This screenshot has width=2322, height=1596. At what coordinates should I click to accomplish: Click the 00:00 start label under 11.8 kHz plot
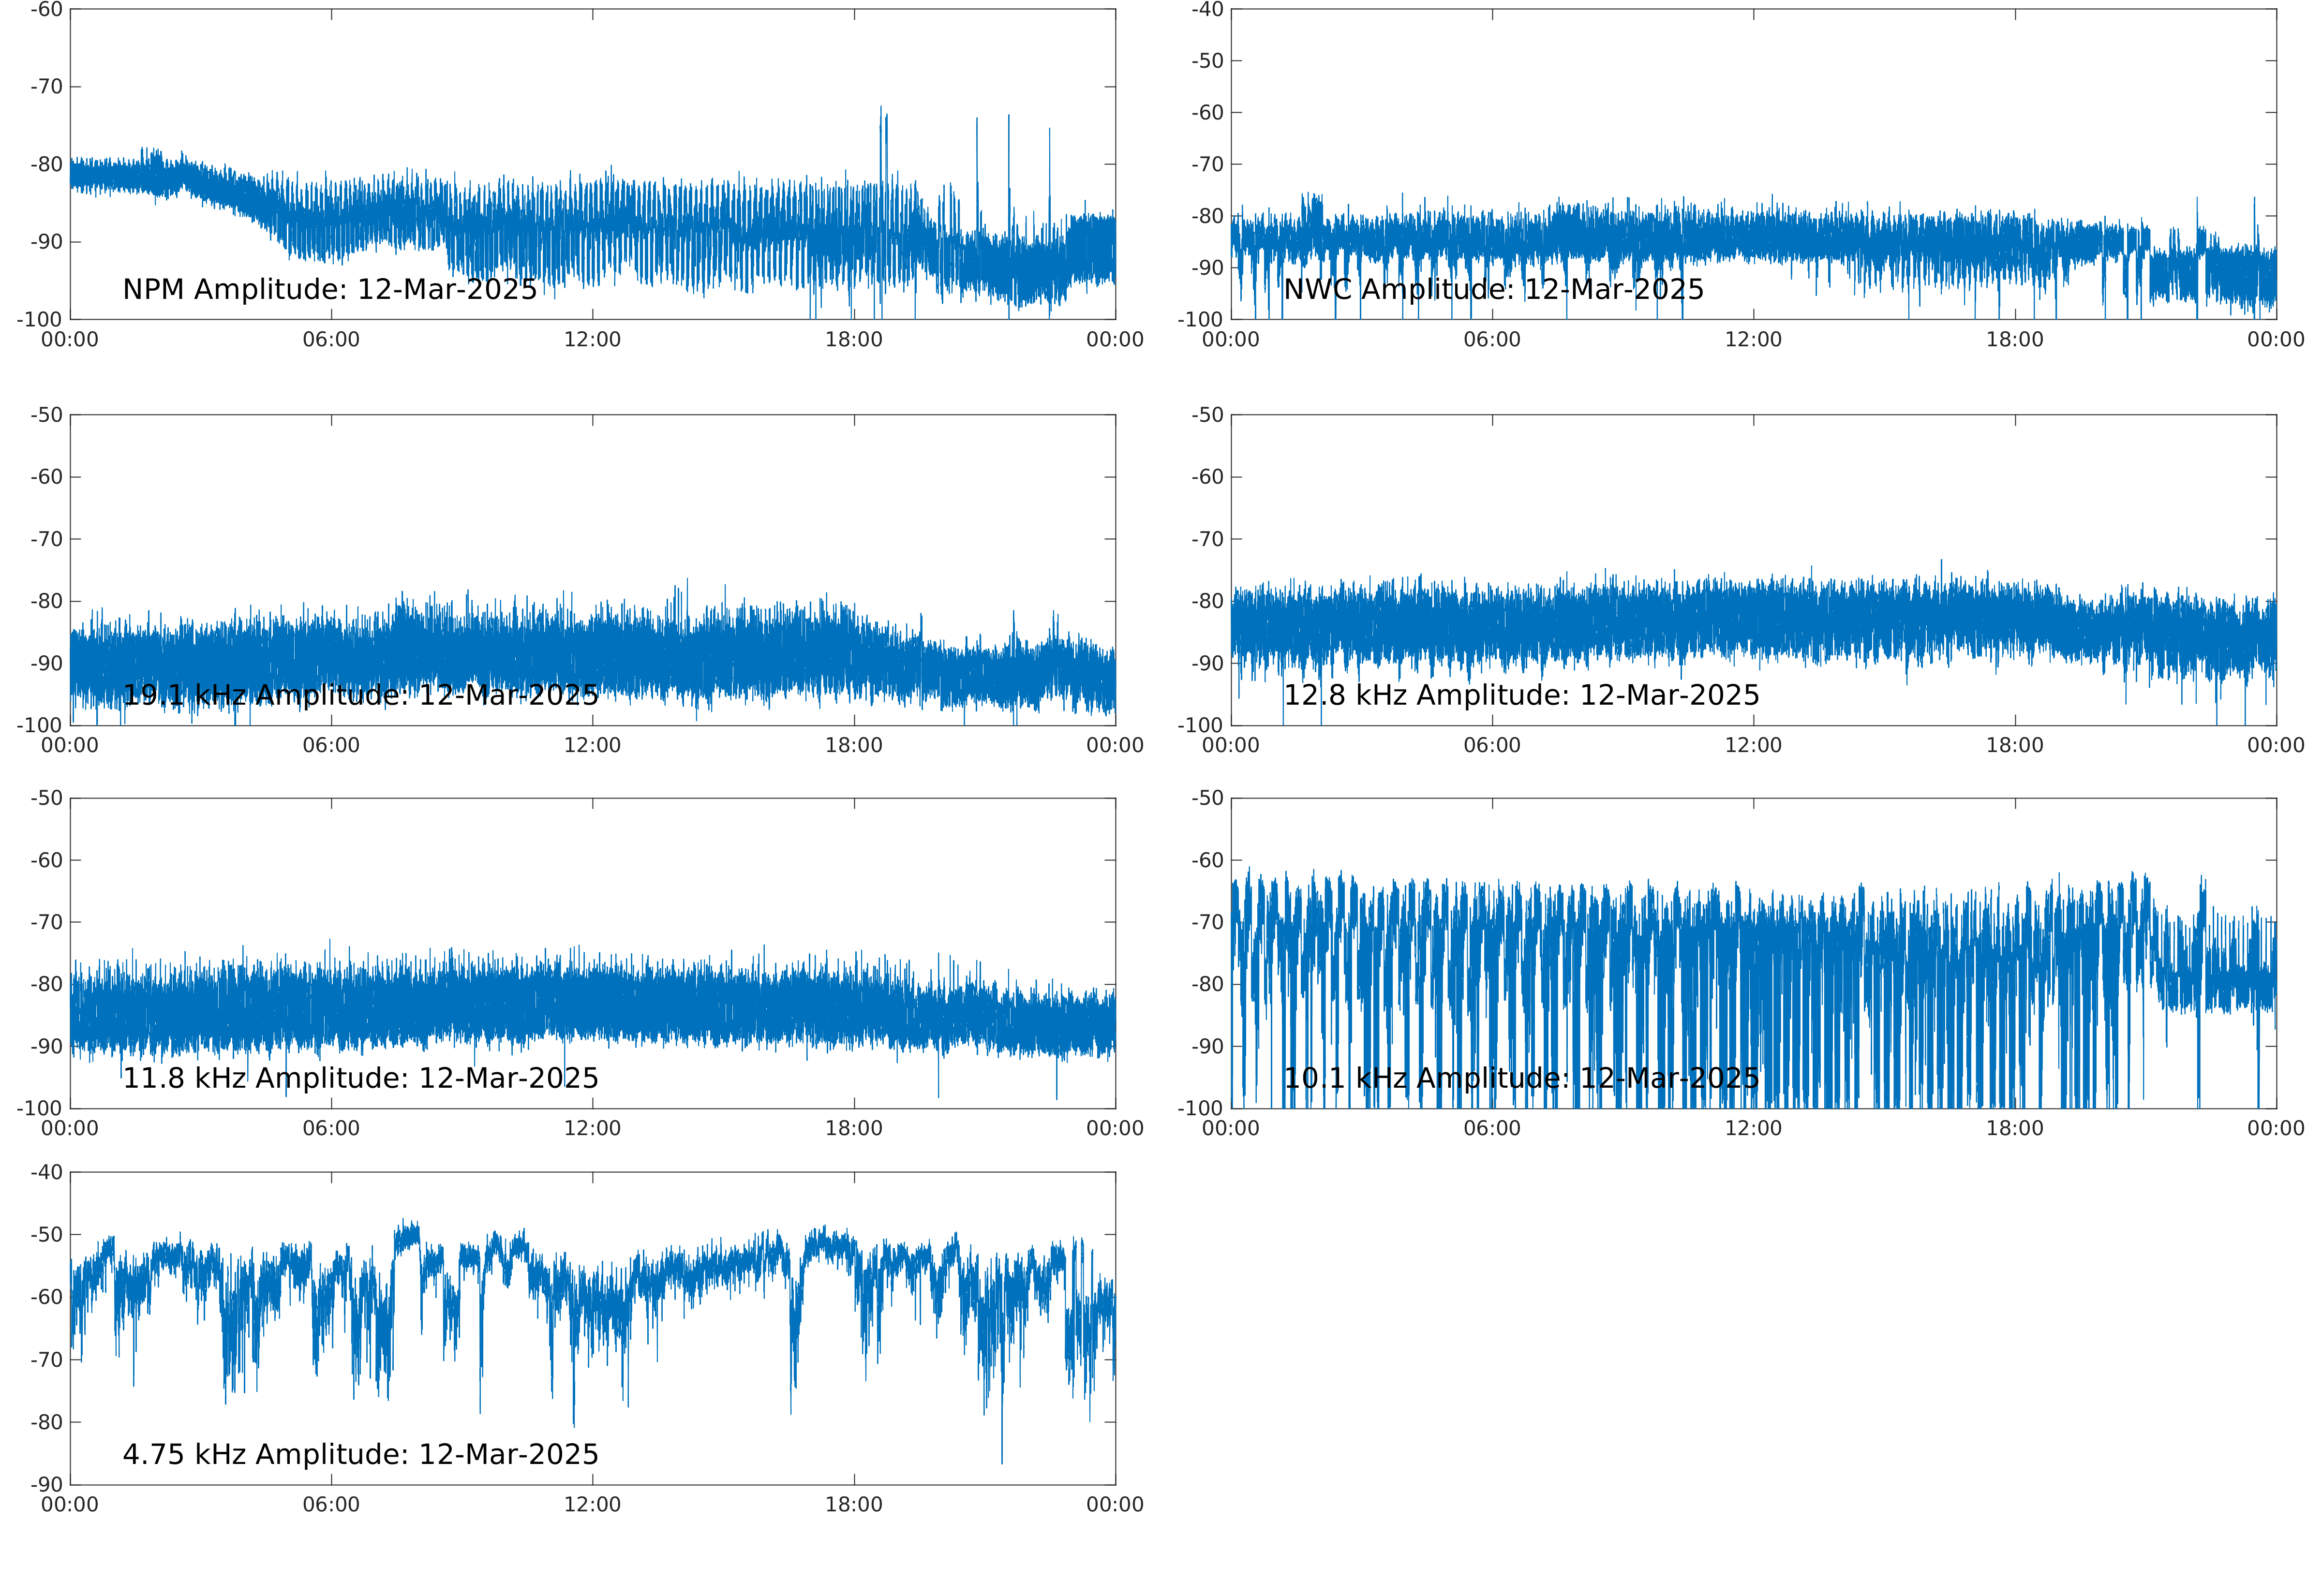pos(70,1129)
